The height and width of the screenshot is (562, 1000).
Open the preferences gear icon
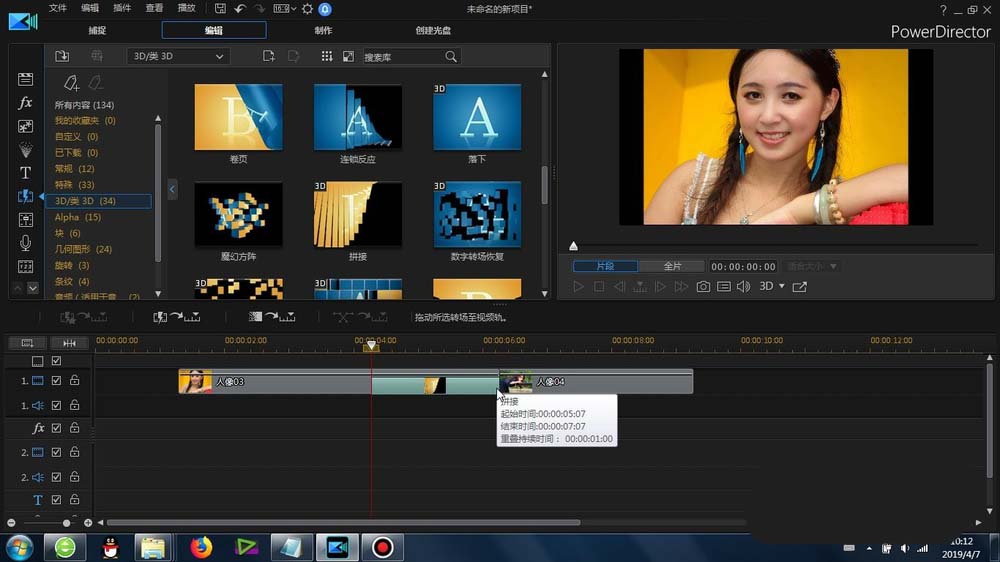(x=307, y=9)
